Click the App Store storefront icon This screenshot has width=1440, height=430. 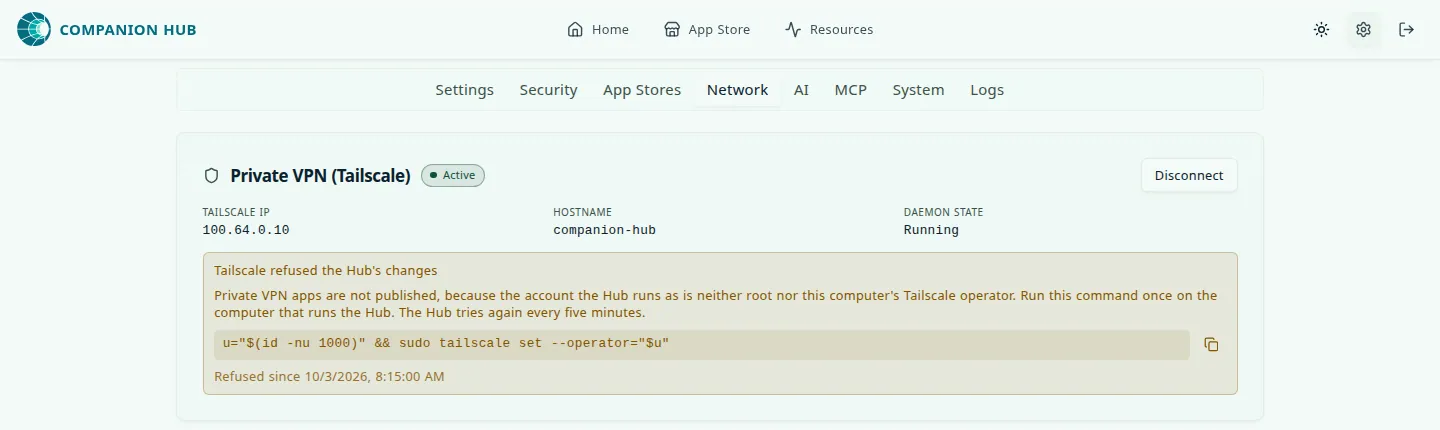672,30
